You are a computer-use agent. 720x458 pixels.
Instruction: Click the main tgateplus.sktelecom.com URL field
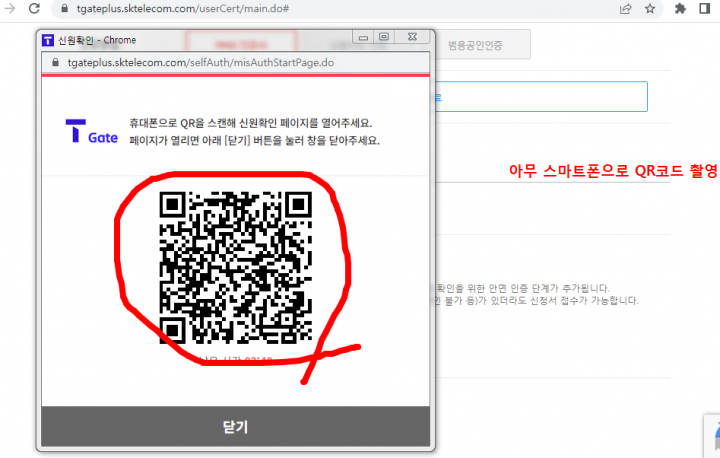[x=183, y=9]
